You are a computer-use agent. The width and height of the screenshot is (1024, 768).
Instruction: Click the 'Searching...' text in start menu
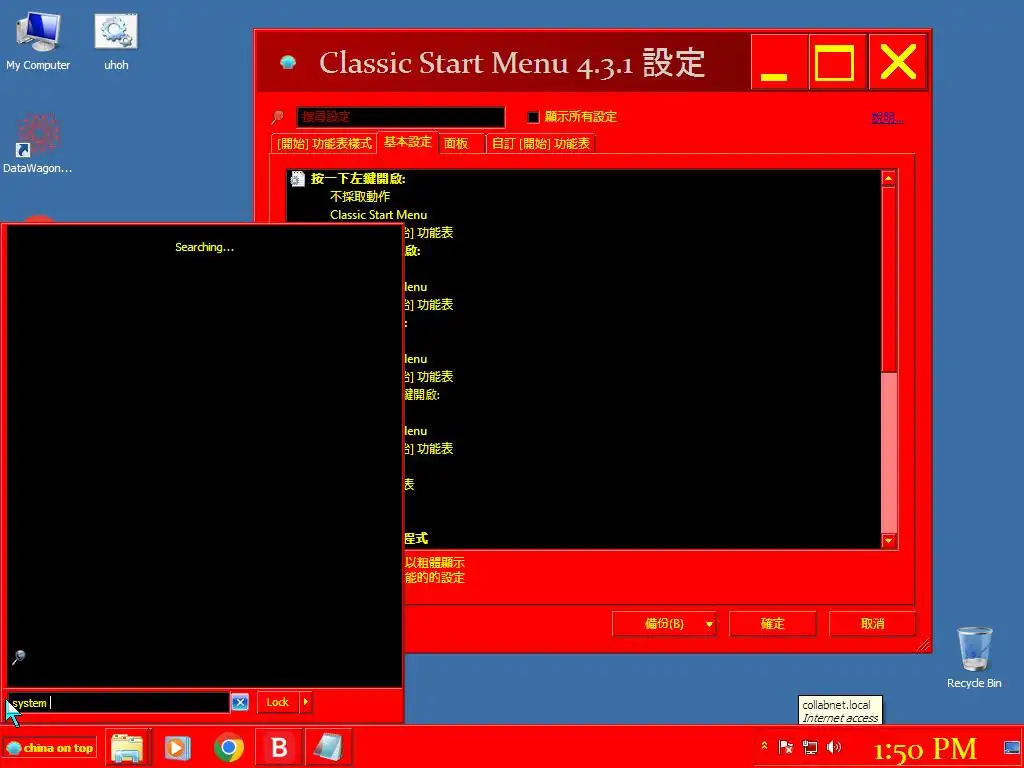click(x=204, y=247)
